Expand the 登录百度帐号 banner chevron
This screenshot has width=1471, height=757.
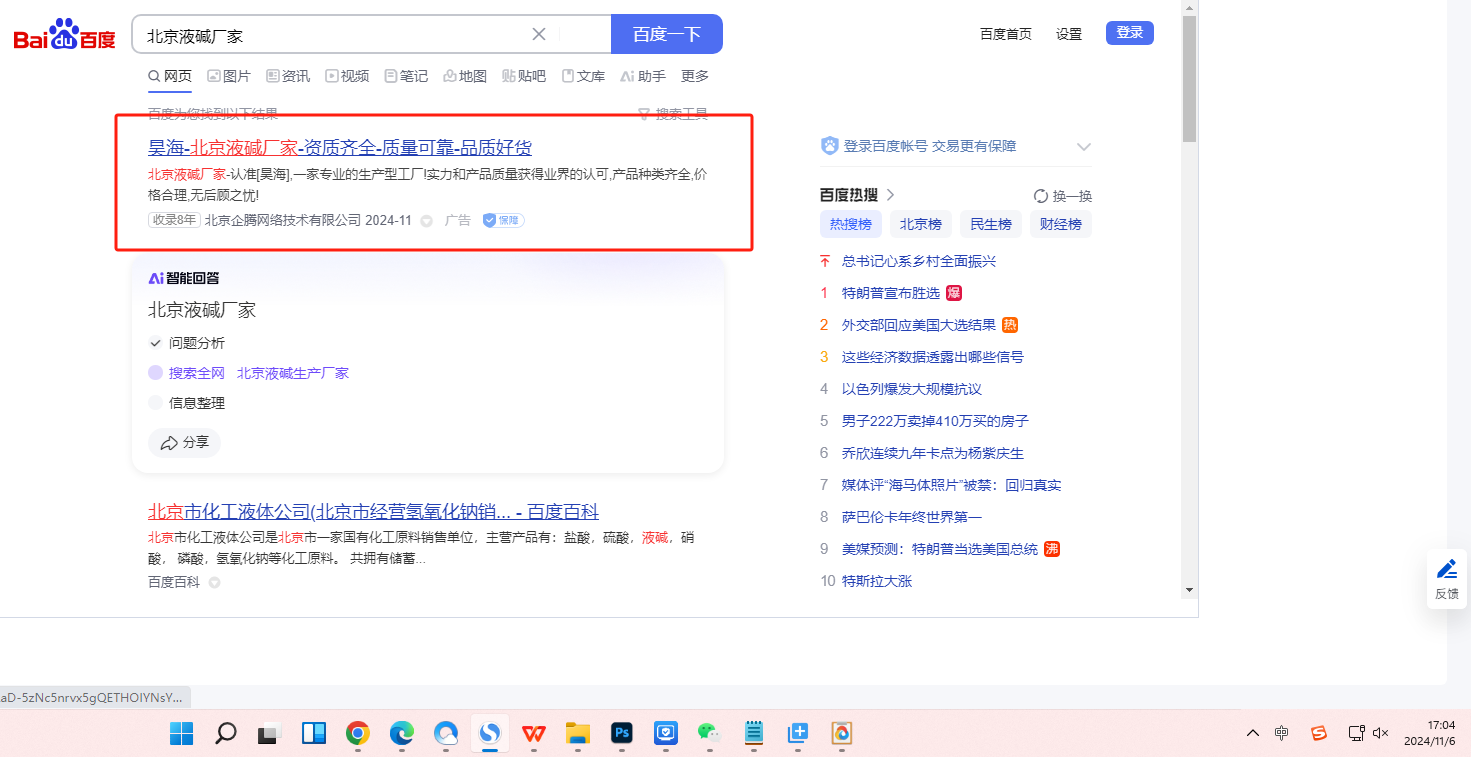point(1083,147)
